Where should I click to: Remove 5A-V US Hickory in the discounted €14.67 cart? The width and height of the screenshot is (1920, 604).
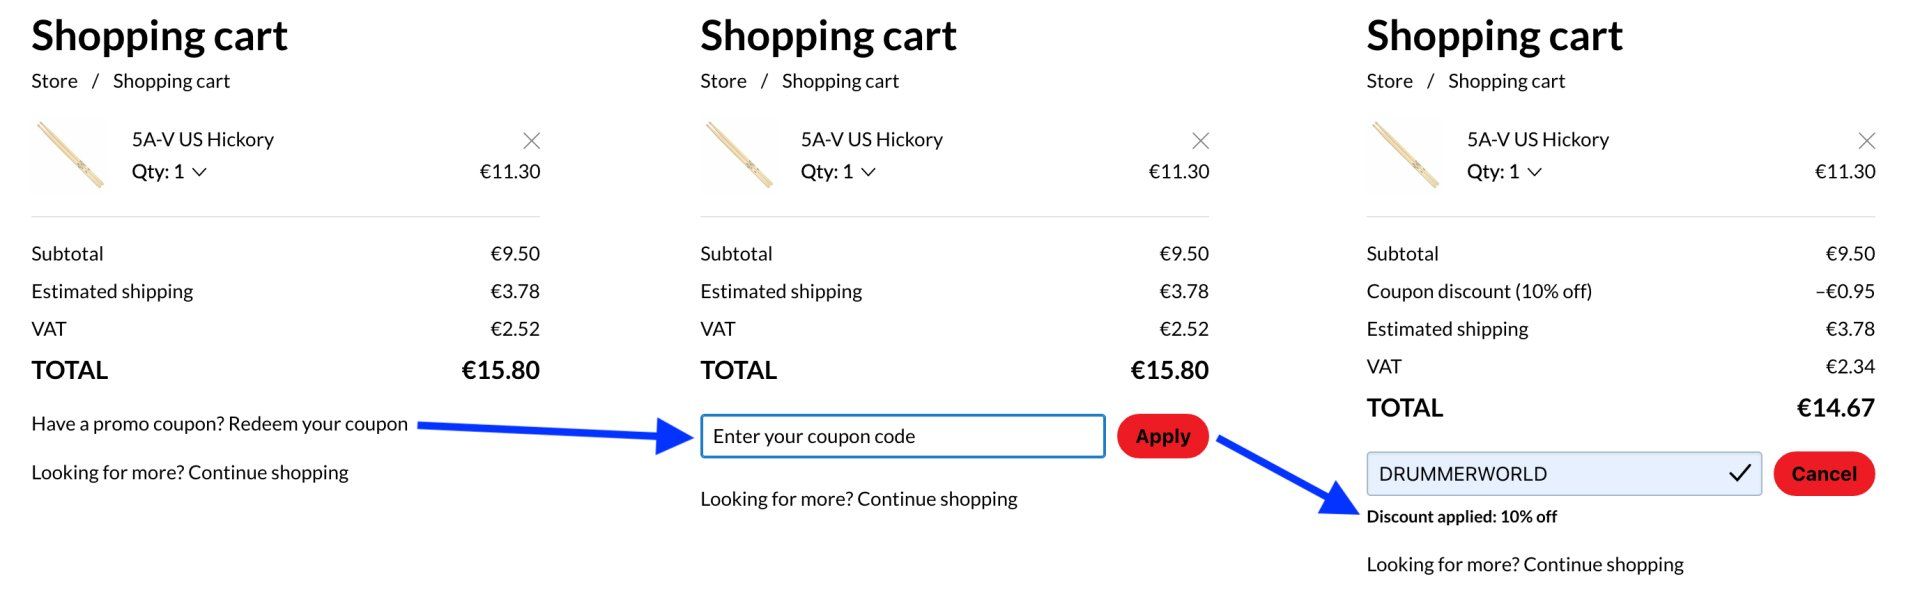[x=1867, y=140]
